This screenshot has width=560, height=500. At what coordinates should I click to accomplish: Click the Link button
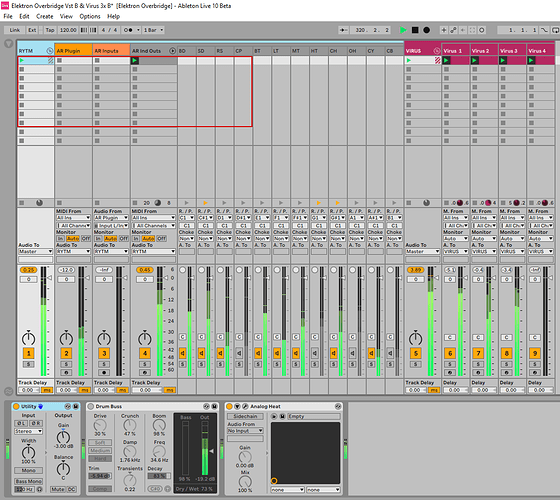pyautogui.click(x=15, y=30)
